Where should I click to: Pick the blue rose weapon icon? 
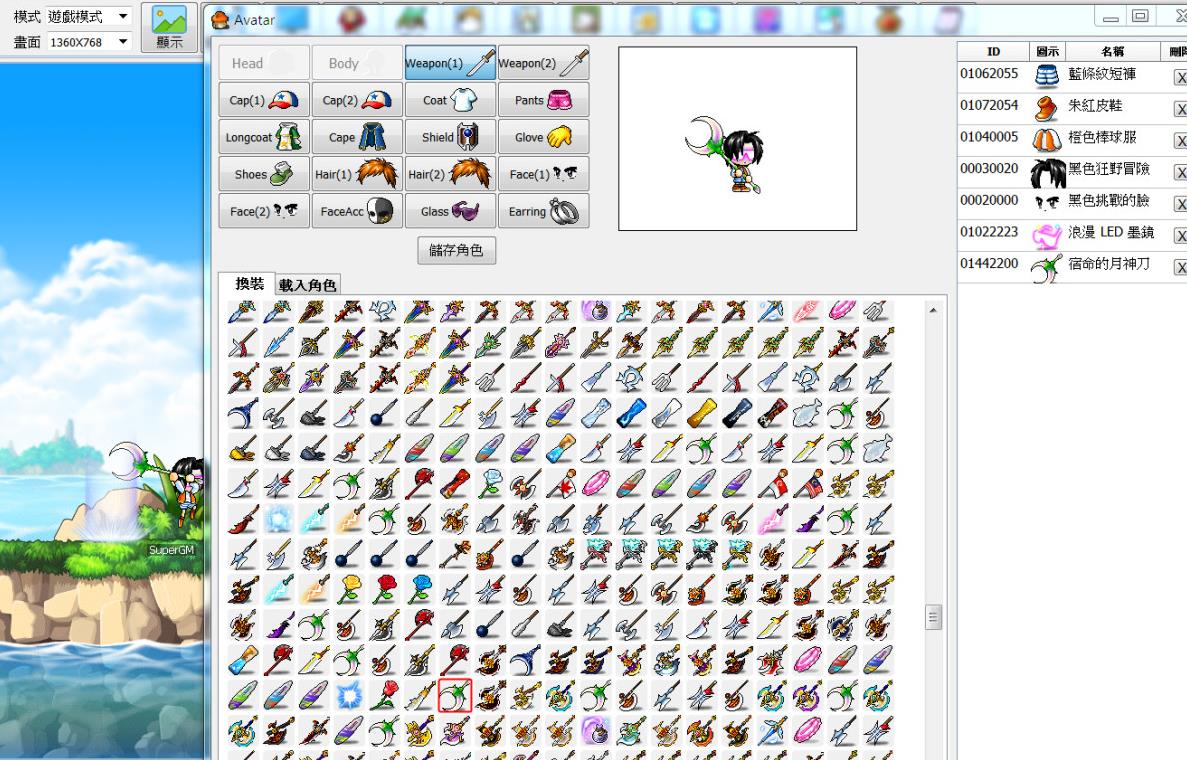(419, 588)
